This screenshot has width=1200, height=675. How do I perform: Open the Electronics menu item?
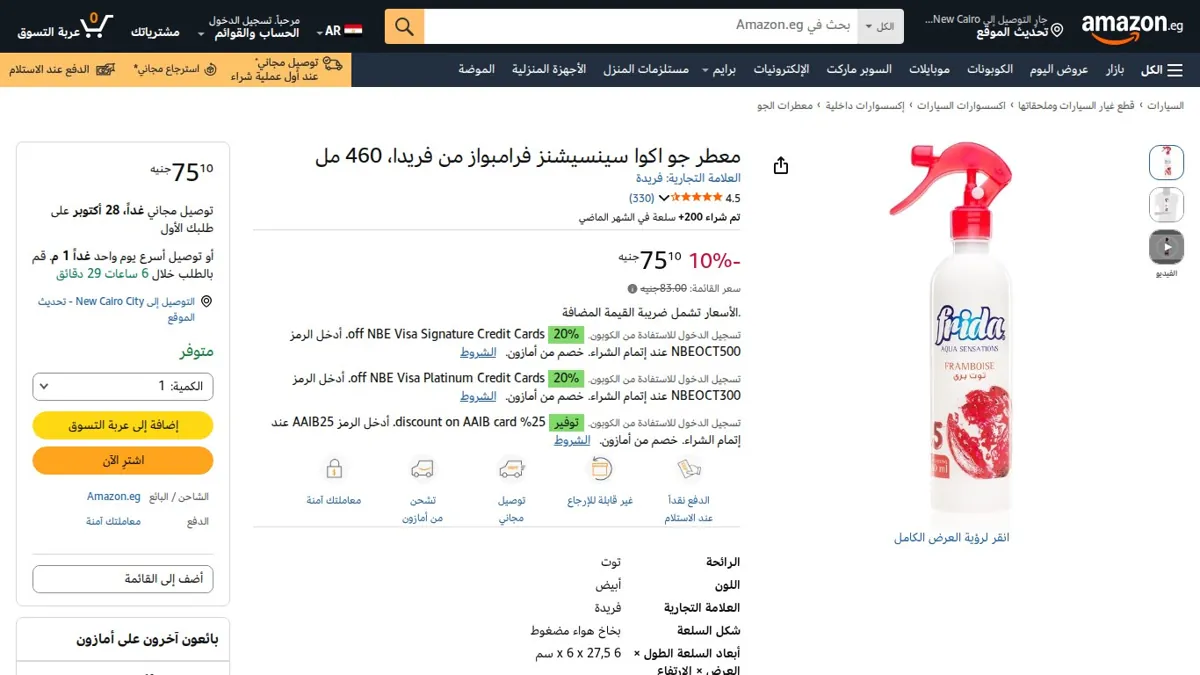tap(781, 70)
